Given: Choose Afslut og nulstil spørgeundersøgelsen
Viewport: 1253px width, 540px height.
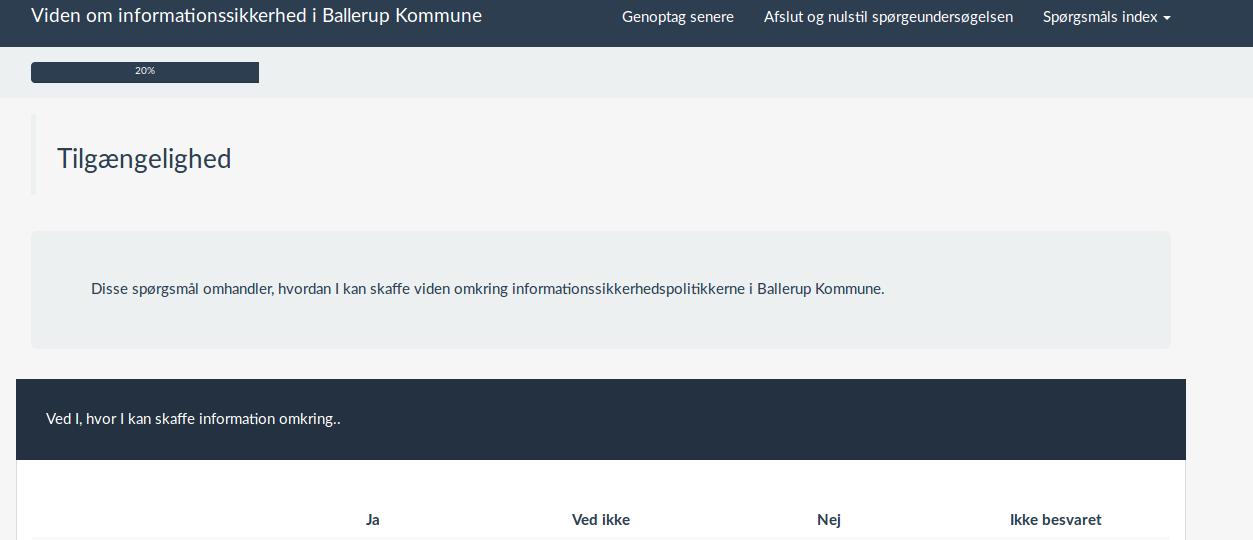Looking at the screenshot, I should point(888,17).
